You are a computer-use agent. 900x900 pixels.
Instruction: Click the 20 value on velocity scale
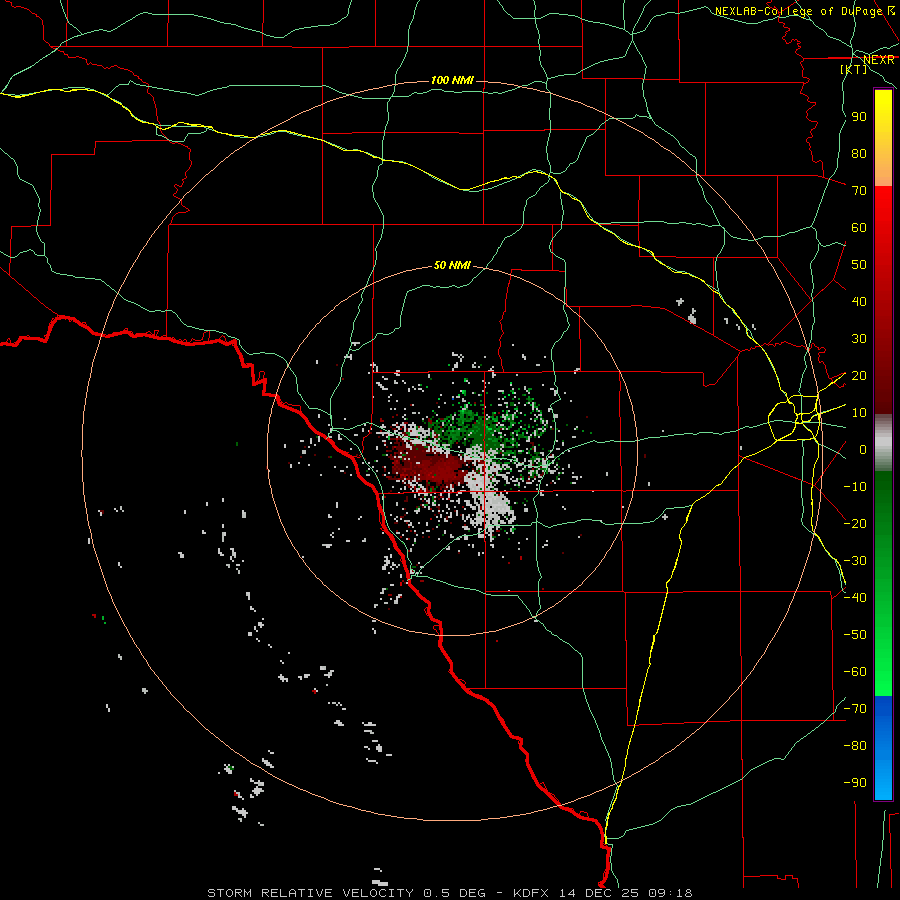click(x=859, y=375)
